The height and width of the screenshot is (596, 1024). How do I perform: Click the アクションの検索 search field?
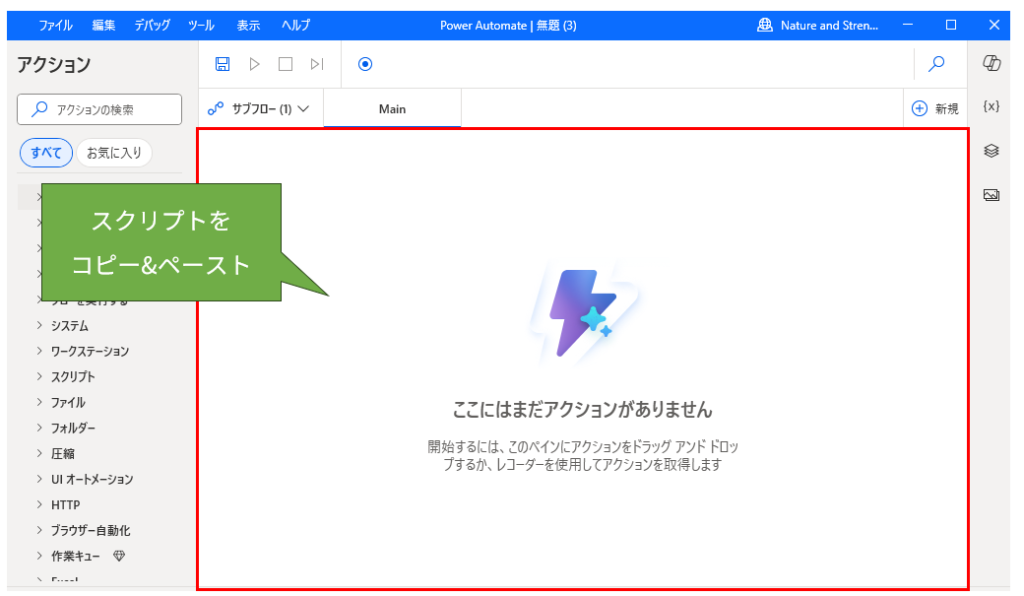pos(99,110)
